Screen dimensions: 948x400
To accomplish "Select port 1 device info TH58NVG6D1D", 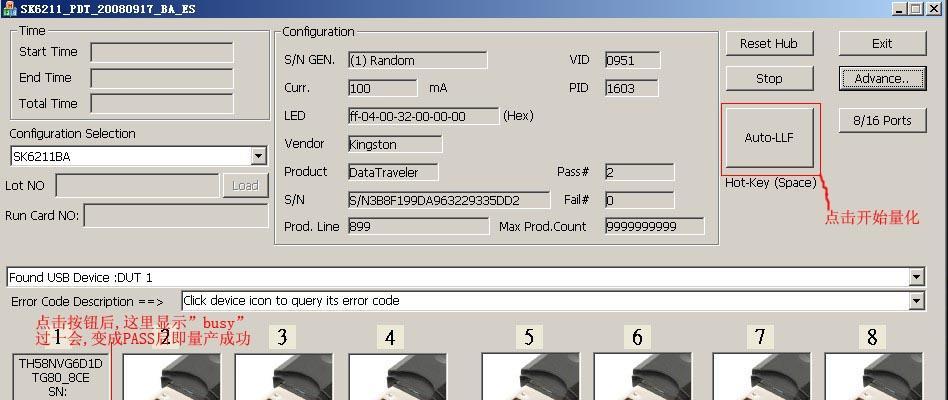I will [60, 377].
